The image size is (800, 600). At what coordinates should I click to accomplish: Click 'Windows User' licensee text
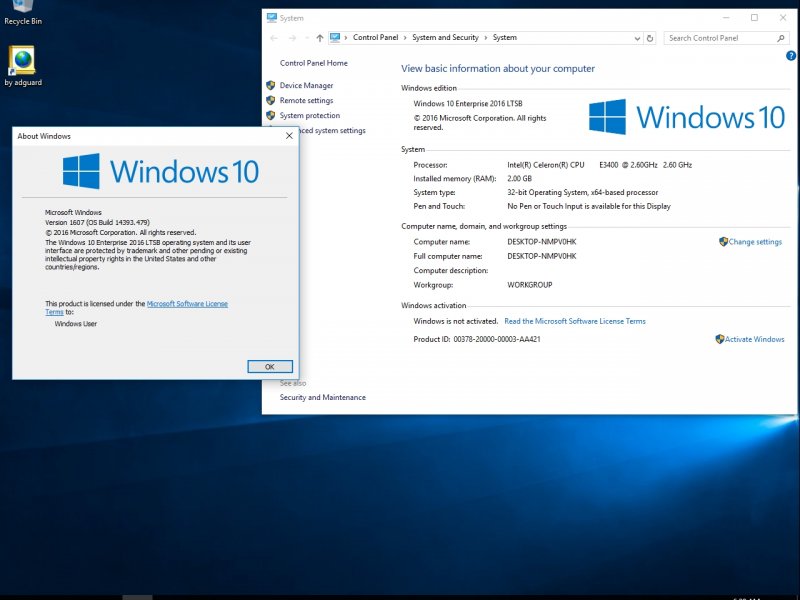pos(76,323)
